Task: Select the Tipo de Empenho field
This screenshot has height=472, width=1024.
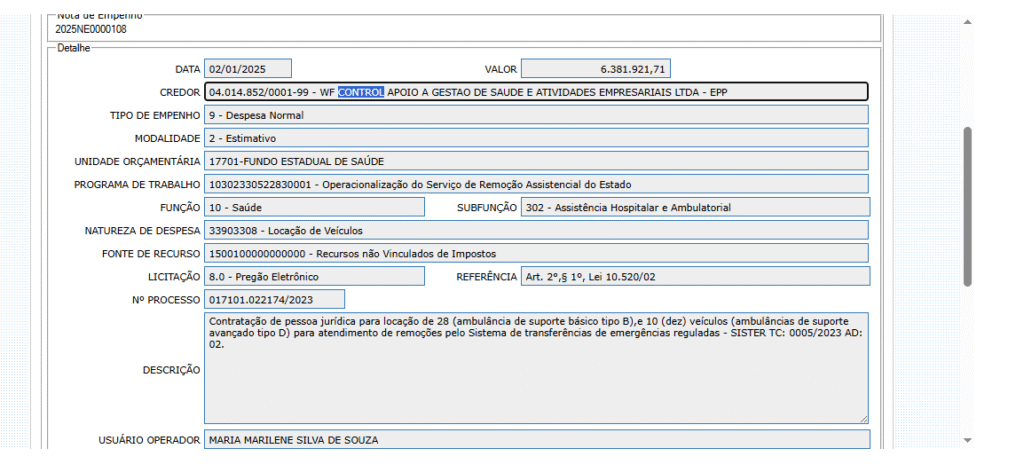Action: (x=537, y=115)
